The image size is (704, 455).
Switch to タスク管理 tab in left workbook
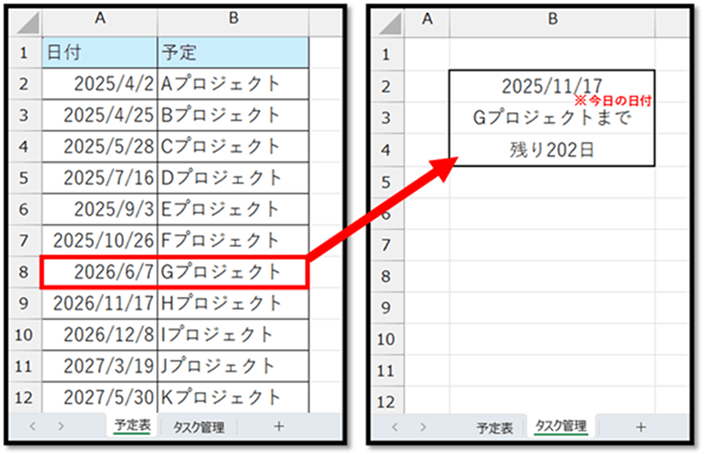click(x=198, y=427)
